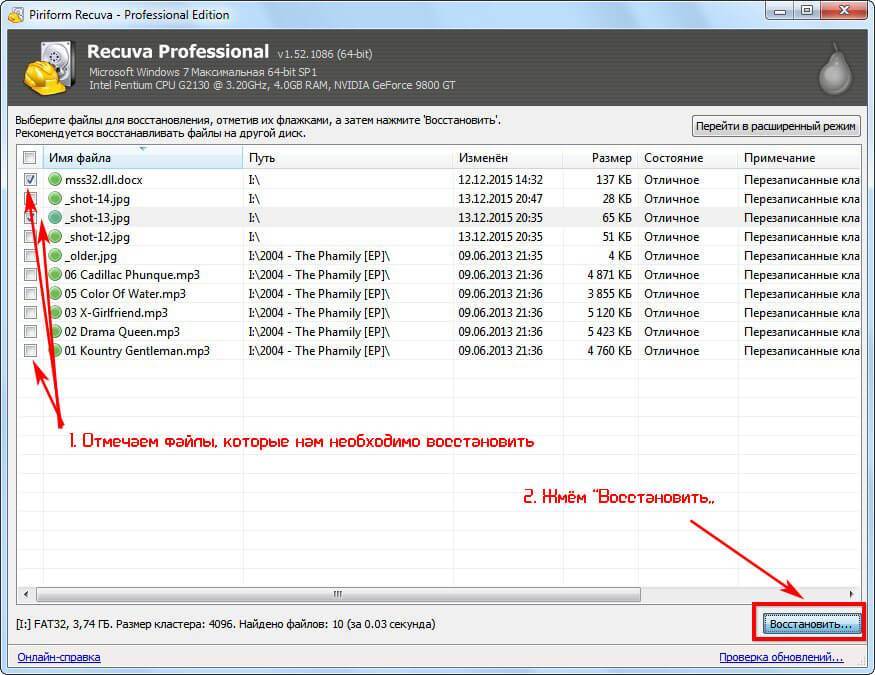Image resolution: width=875 pixels, height=675 pixels.
Task: Click Piriform pear logo in header
Action: pos(835,68)
